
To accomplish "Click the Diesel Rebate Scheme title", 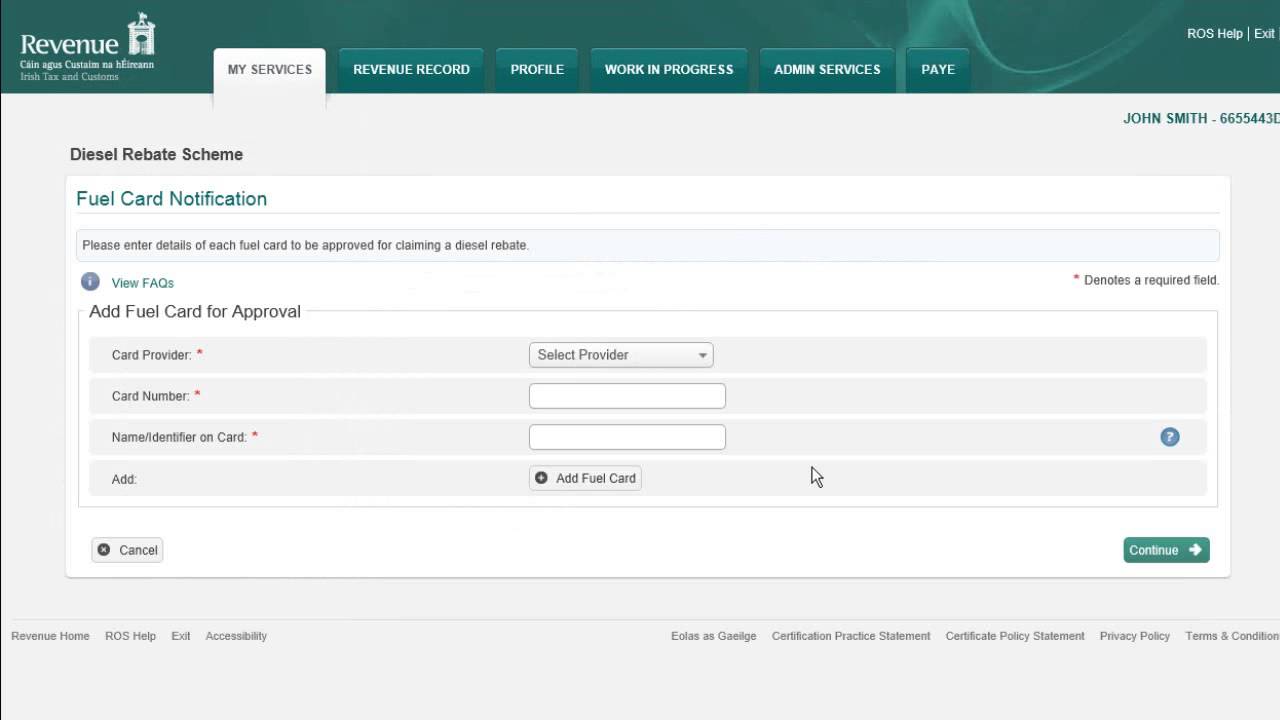I will (x=156, y=155).
